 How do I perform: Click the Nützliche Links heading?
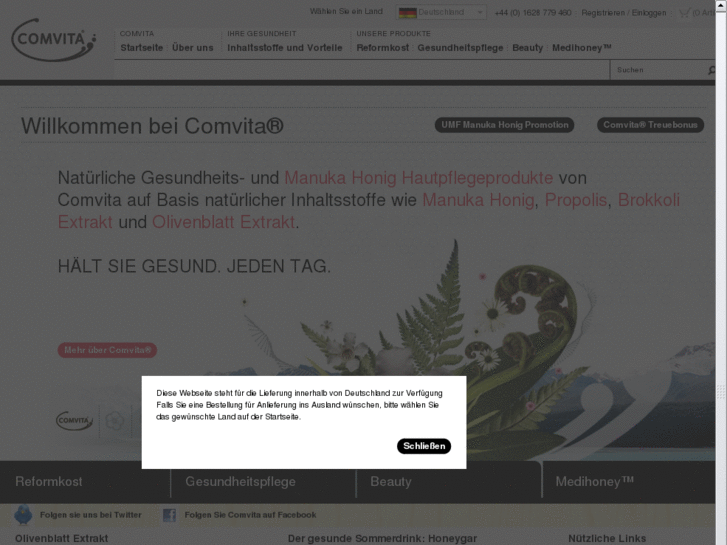(x=607, y=539)
